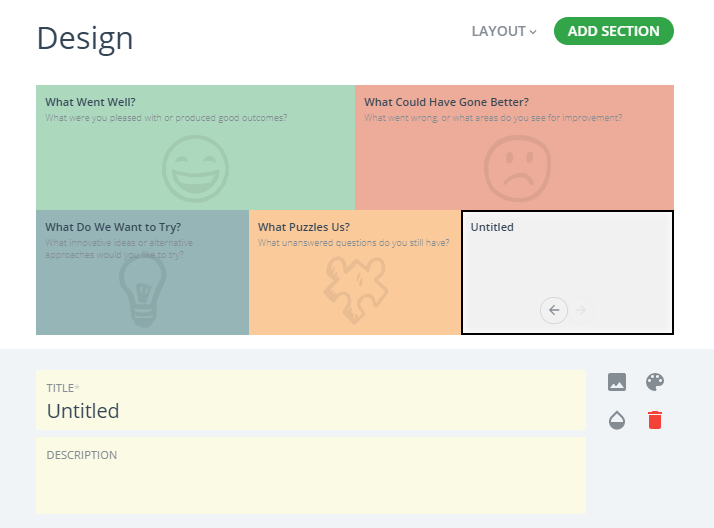Select the What Do We Want to Try? section
The image size is (714, 528).
[143, 272]
